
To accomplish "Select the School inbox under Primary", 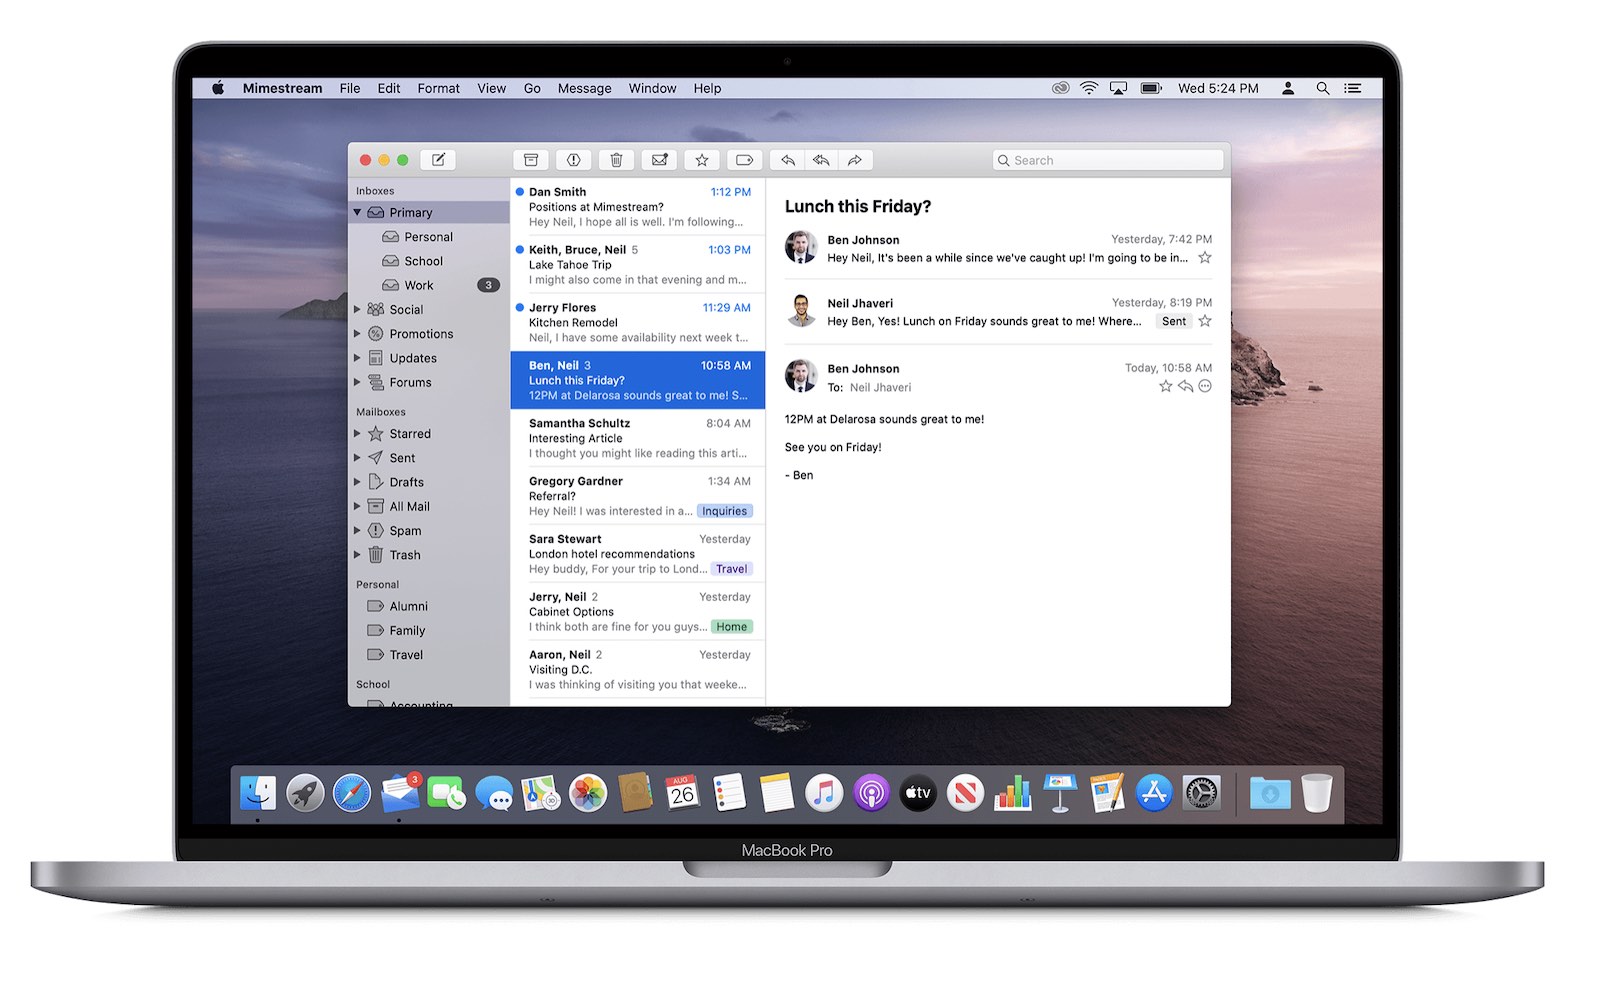I will click(x=429, y=261).
